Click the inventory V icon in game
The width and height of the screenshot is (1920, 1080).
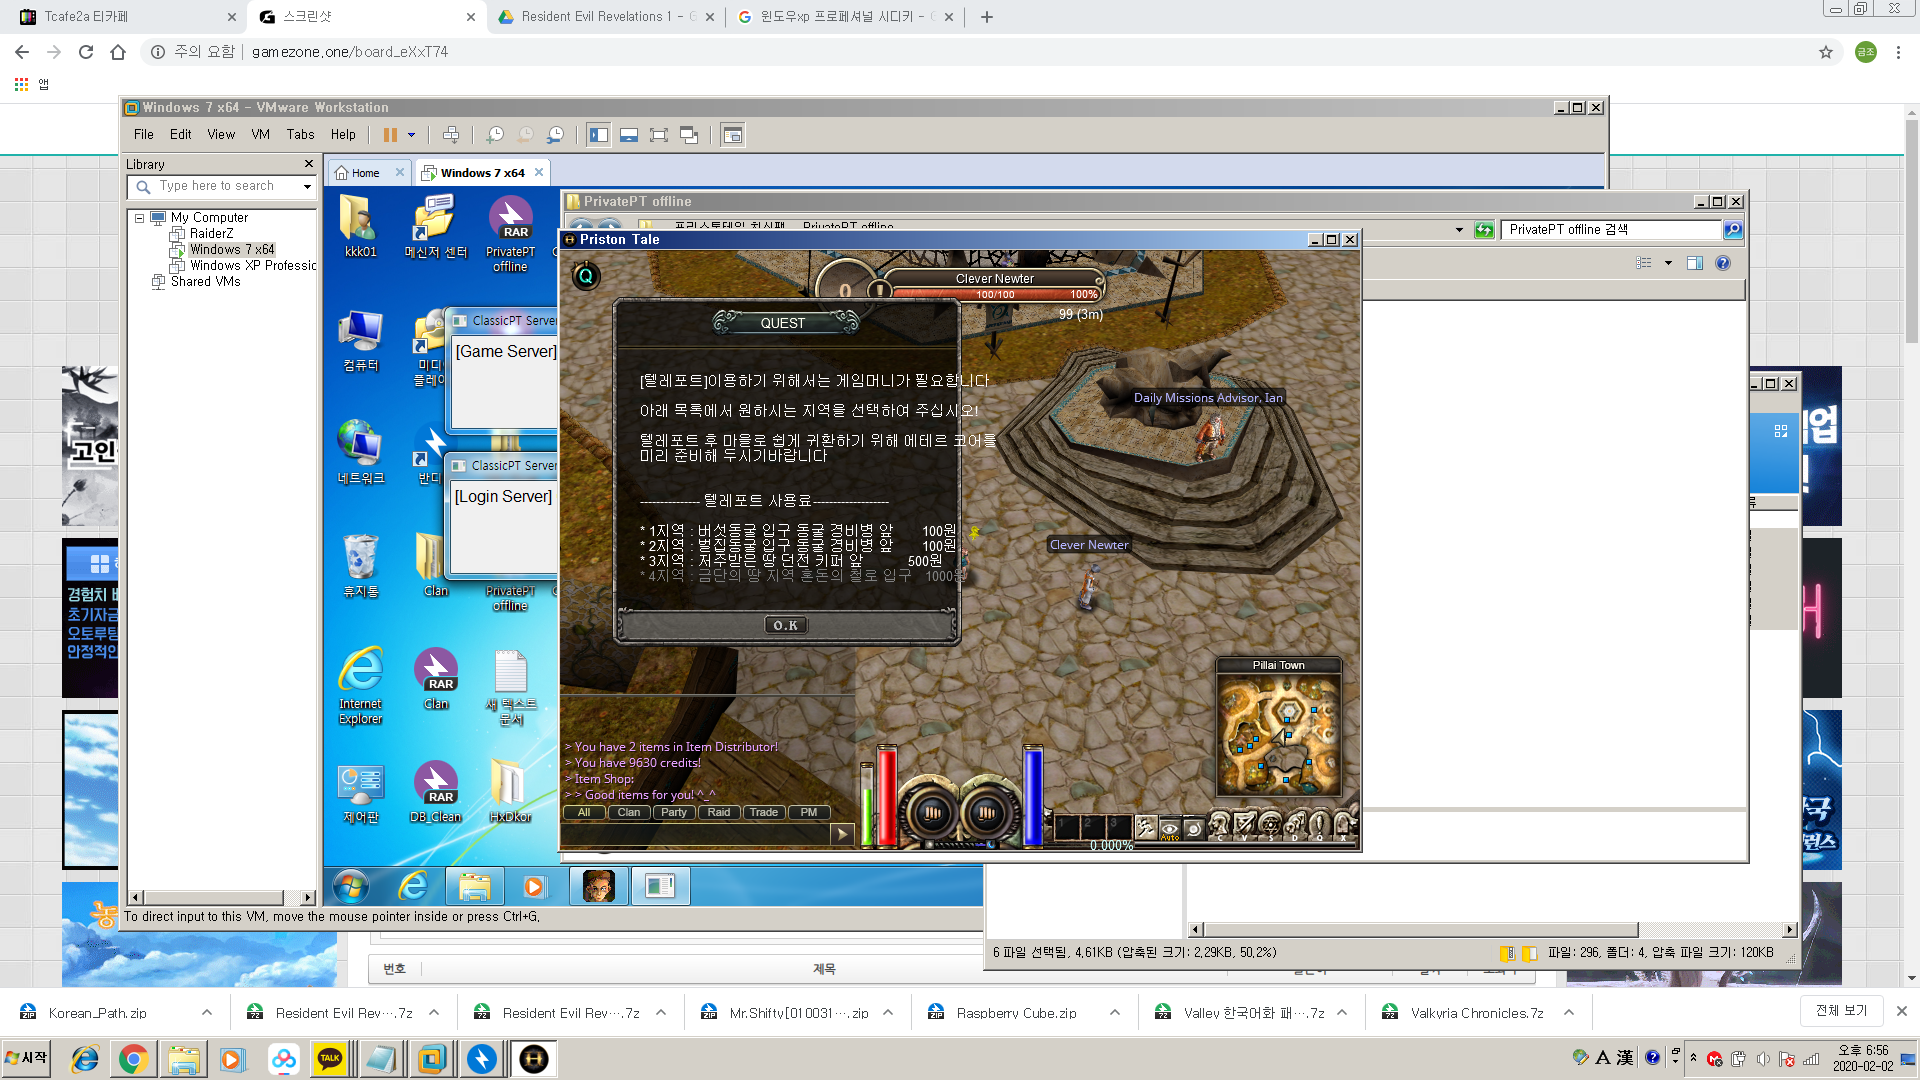pos(1244,826)
